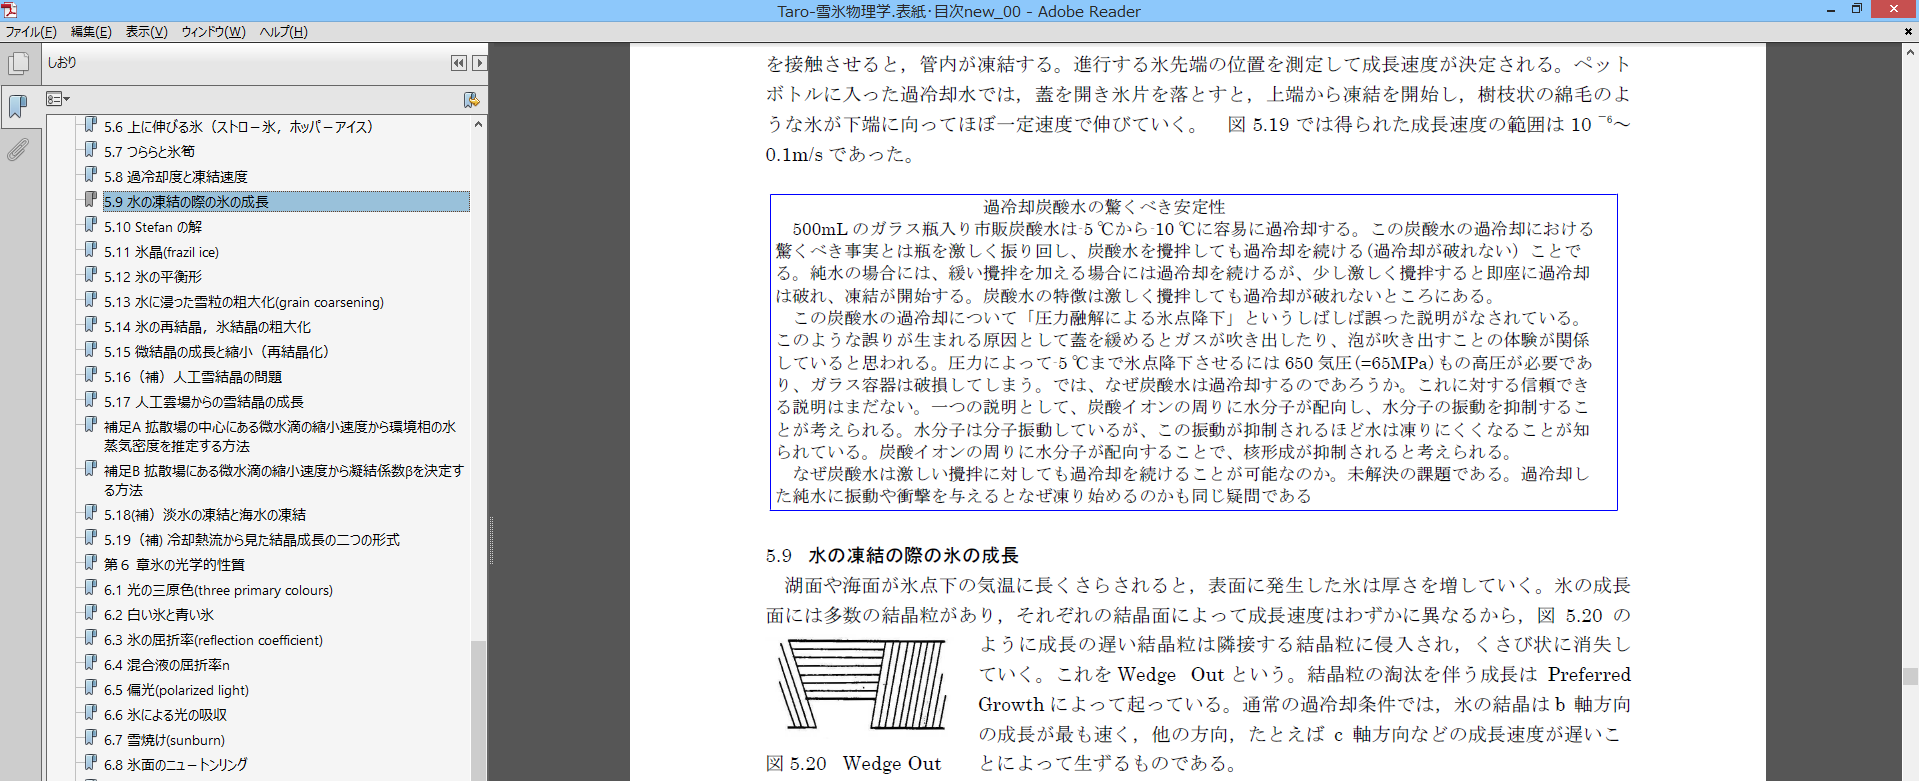Screen dimensions: 1919x781
Task: Open the bookmark options dropdown menu
Action: click(x=58, y=99)
